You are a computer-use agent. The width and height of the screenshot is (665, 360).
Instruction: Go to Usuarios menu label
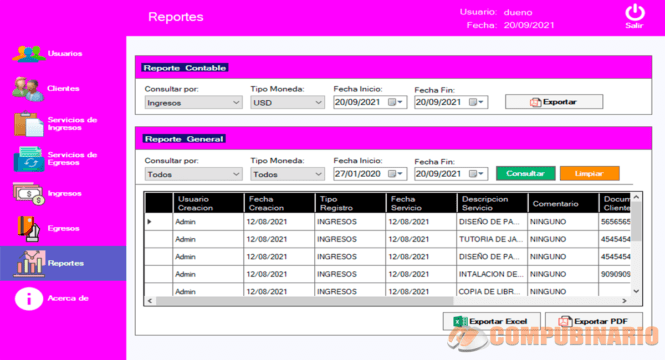65,53
